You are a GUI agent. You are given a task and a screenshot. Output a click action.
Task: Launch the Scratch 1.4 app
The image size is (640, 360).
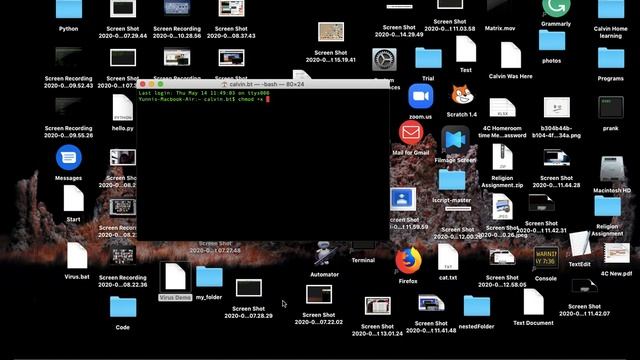(462, 96)
